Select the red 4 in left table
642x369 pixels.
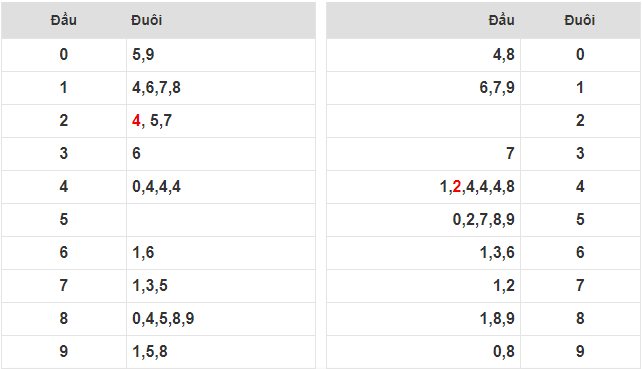136,120
